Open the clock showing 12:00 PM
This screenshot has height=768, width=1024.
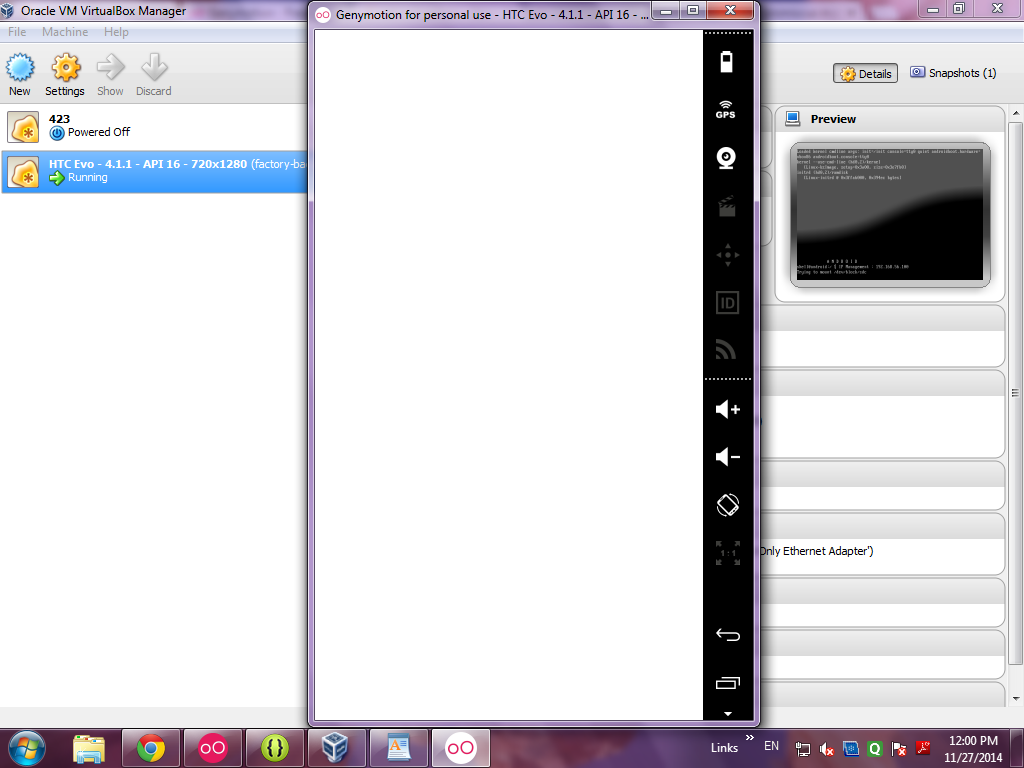(973, 749)
